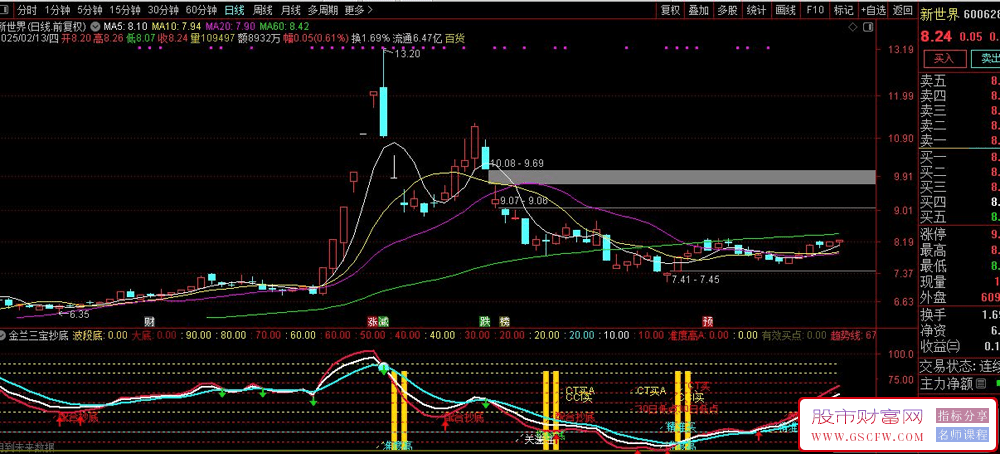Select the 15分钟 period tab

click(x=124, y=10)
